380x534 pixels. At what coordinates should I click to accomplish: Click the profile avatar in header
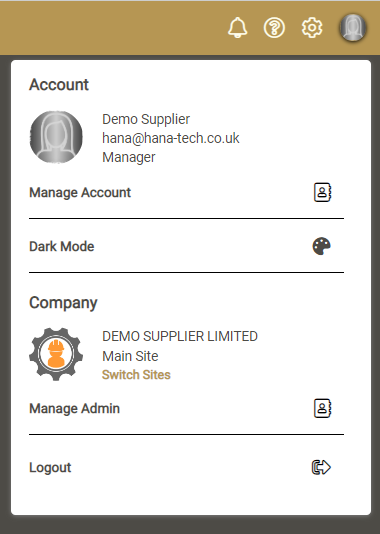coord(353,28)
